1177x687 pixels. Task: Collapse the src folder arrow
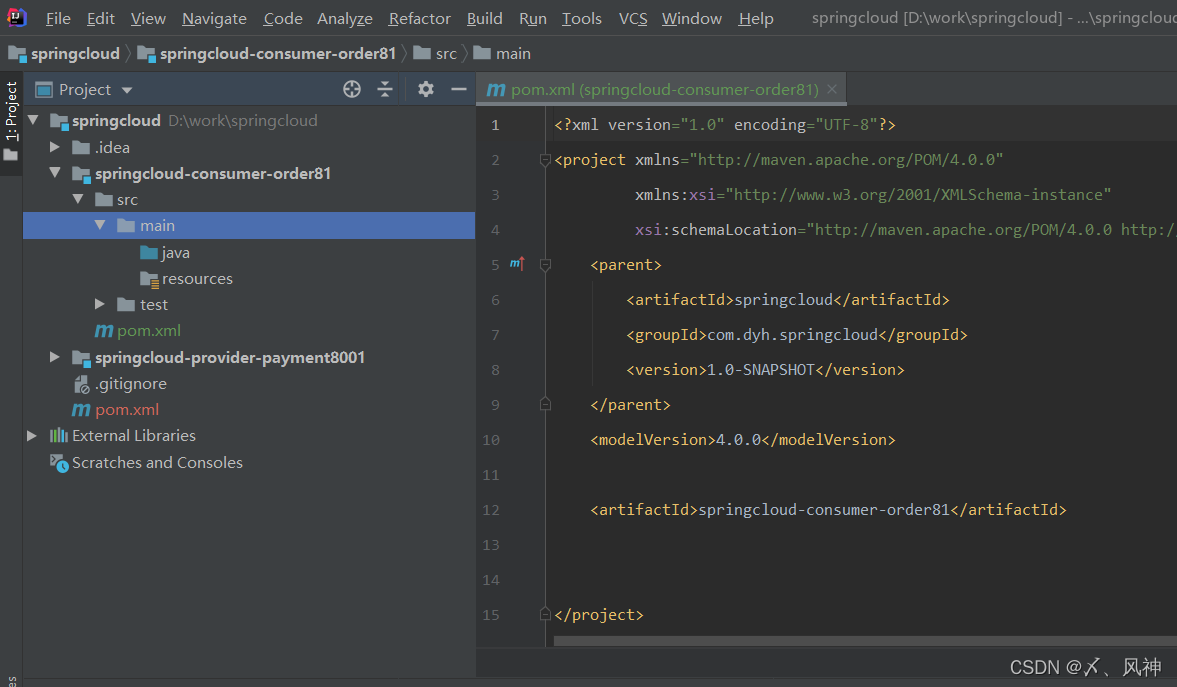[x=78, y=199]
